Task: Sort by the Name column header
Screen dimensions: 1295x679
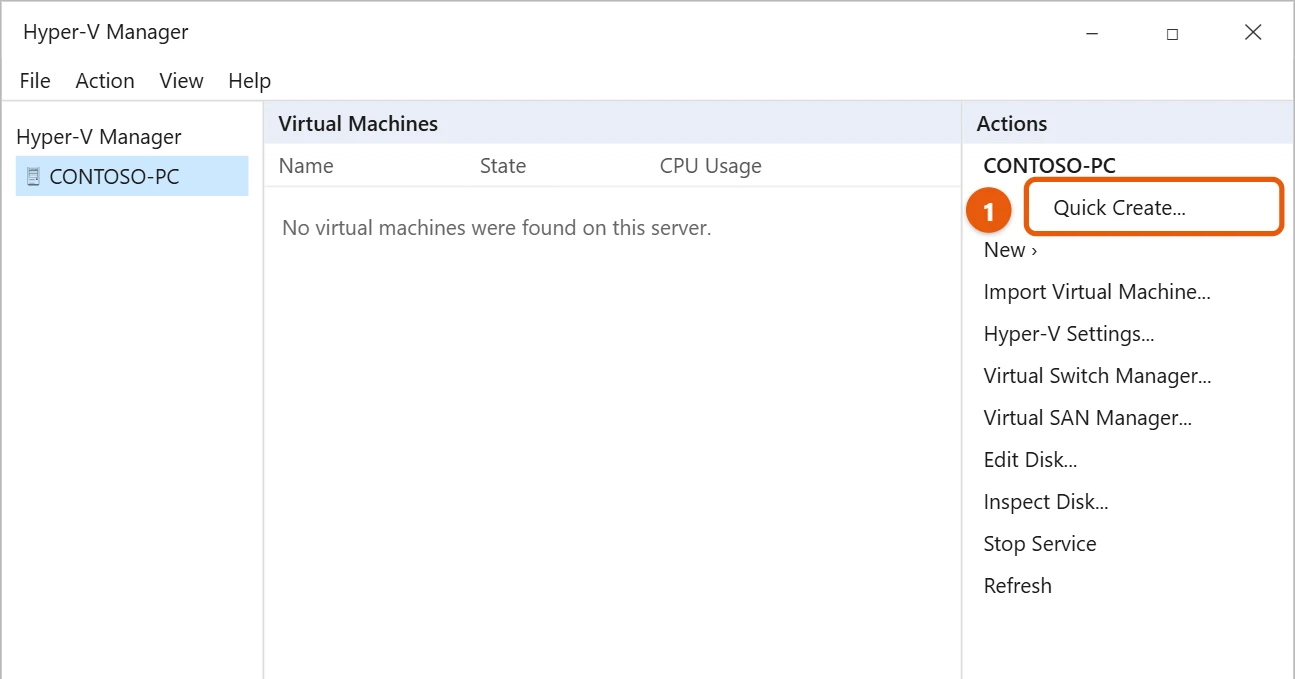Action: (x=306, y=166)
